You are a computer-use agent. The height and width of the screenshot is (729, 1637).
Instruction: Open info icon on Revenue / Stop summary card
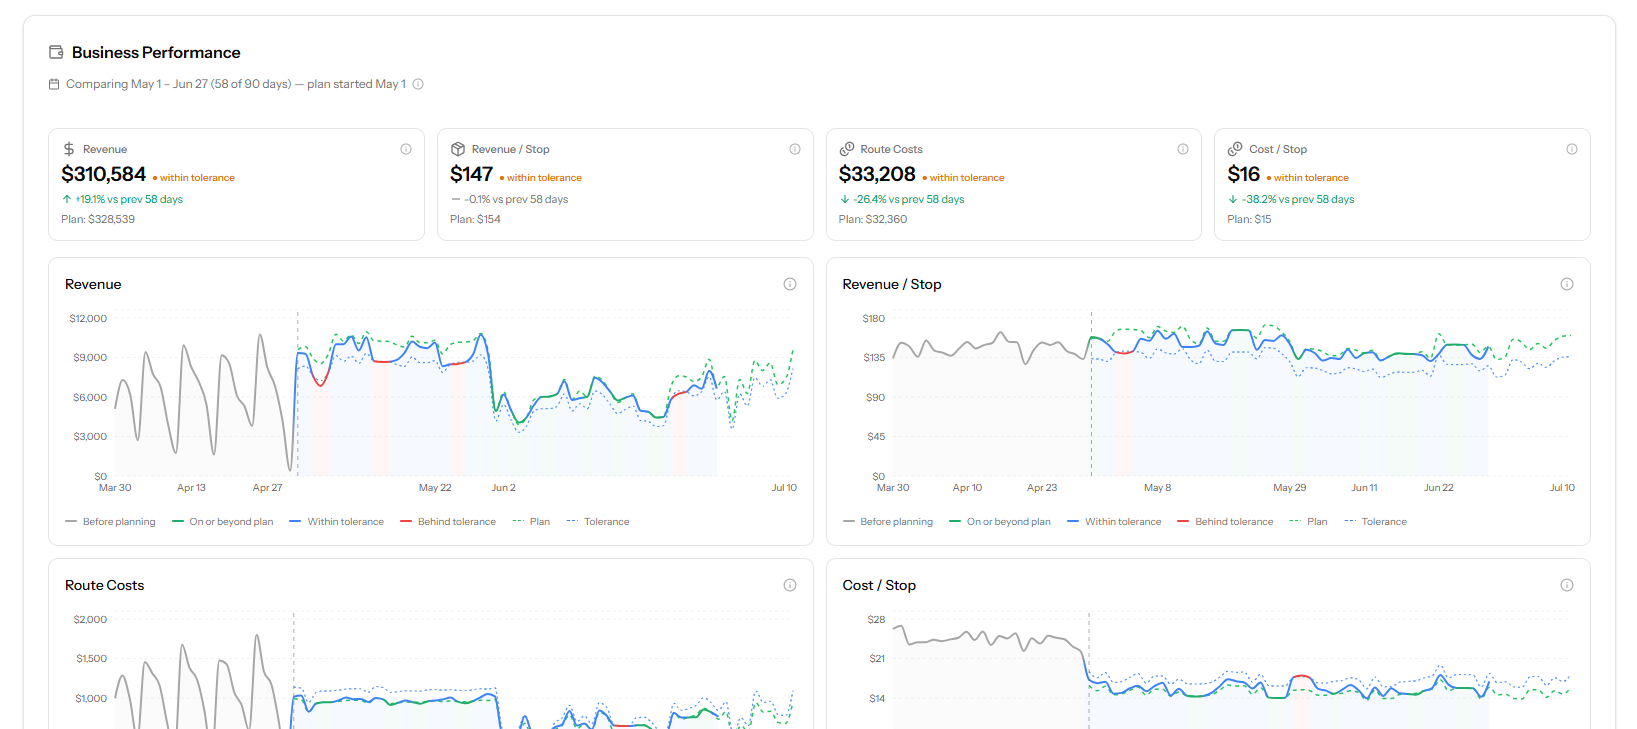pyautogui.click(x=795, y=149)
